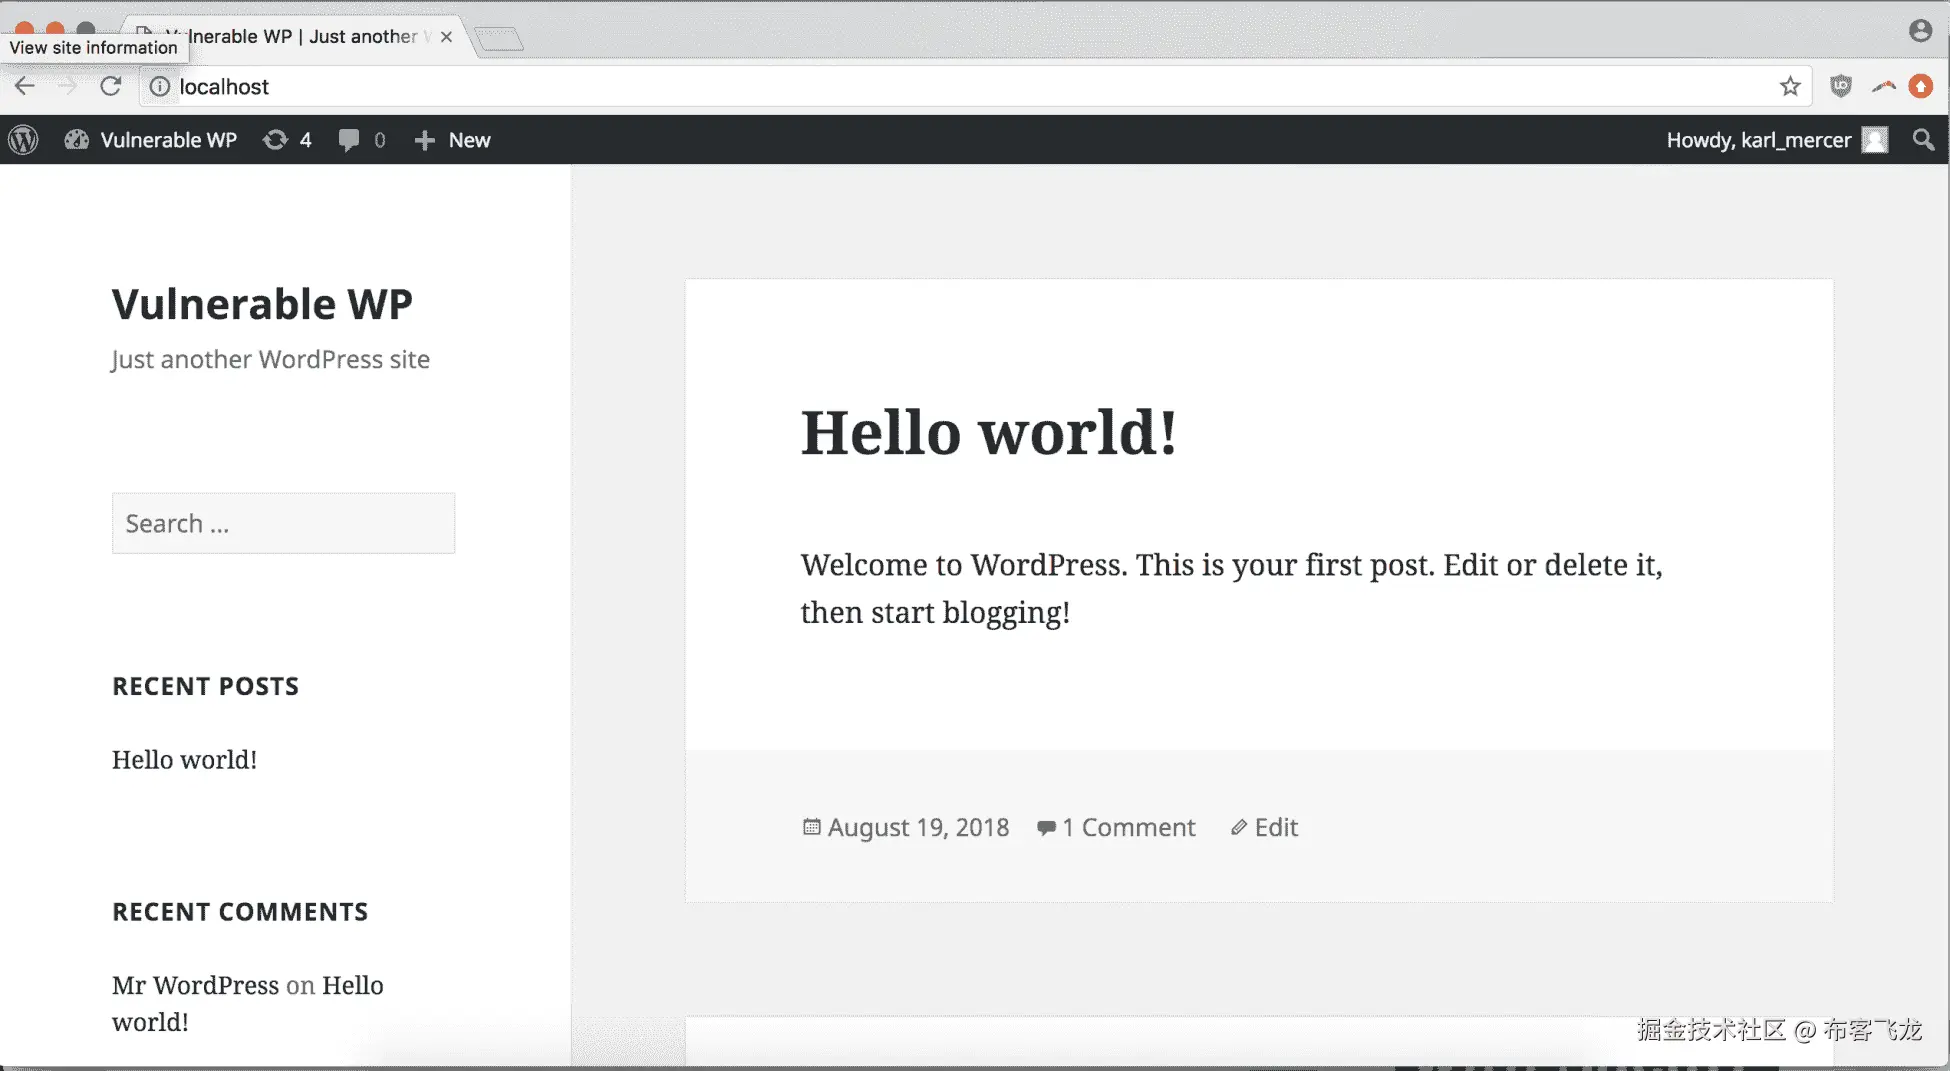This screenshot has width=1950, height=1071.
Task: Reload the localhost page
Action: (111, 86)
